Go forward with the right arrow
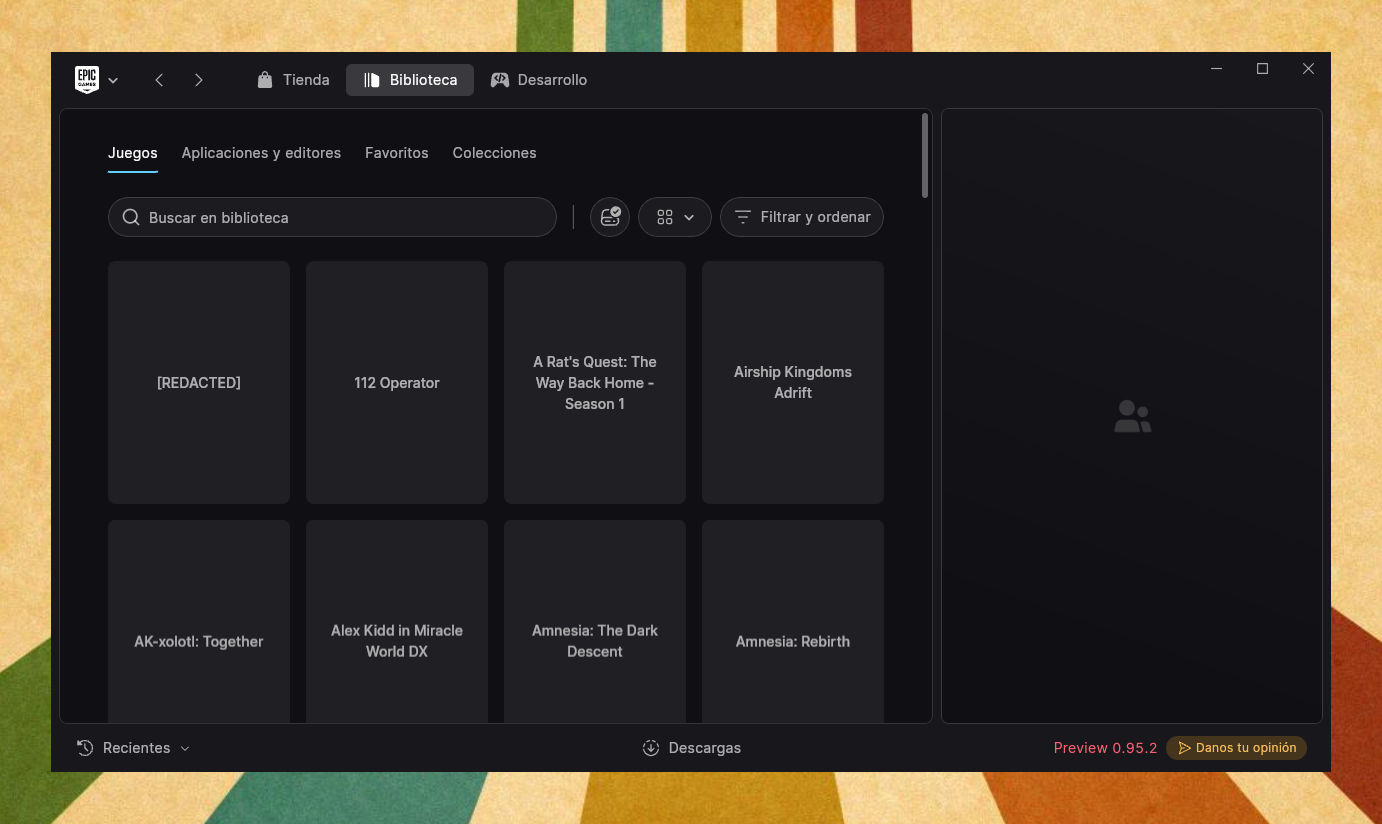This screenshot has height=824, width=1382. pos(199,80)
